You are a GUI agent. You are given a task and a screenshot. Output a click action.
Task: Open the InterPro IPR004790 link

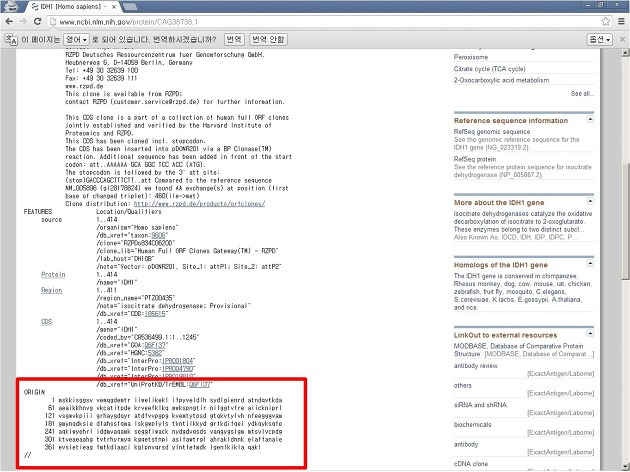pyautogui.click(x=178, y=369)
